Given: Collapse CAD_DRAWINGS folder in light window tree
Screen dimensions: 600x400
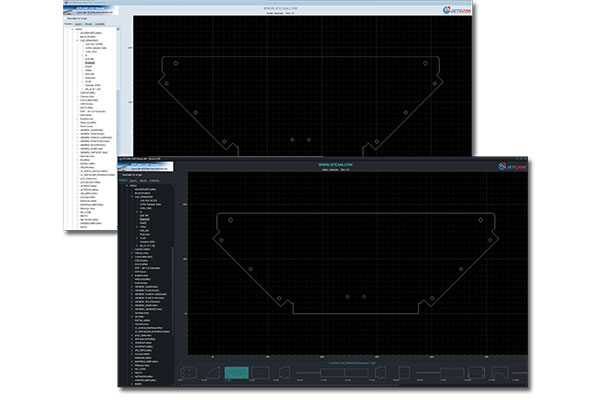Looking at the screenshot, I should tap(77, 40).
